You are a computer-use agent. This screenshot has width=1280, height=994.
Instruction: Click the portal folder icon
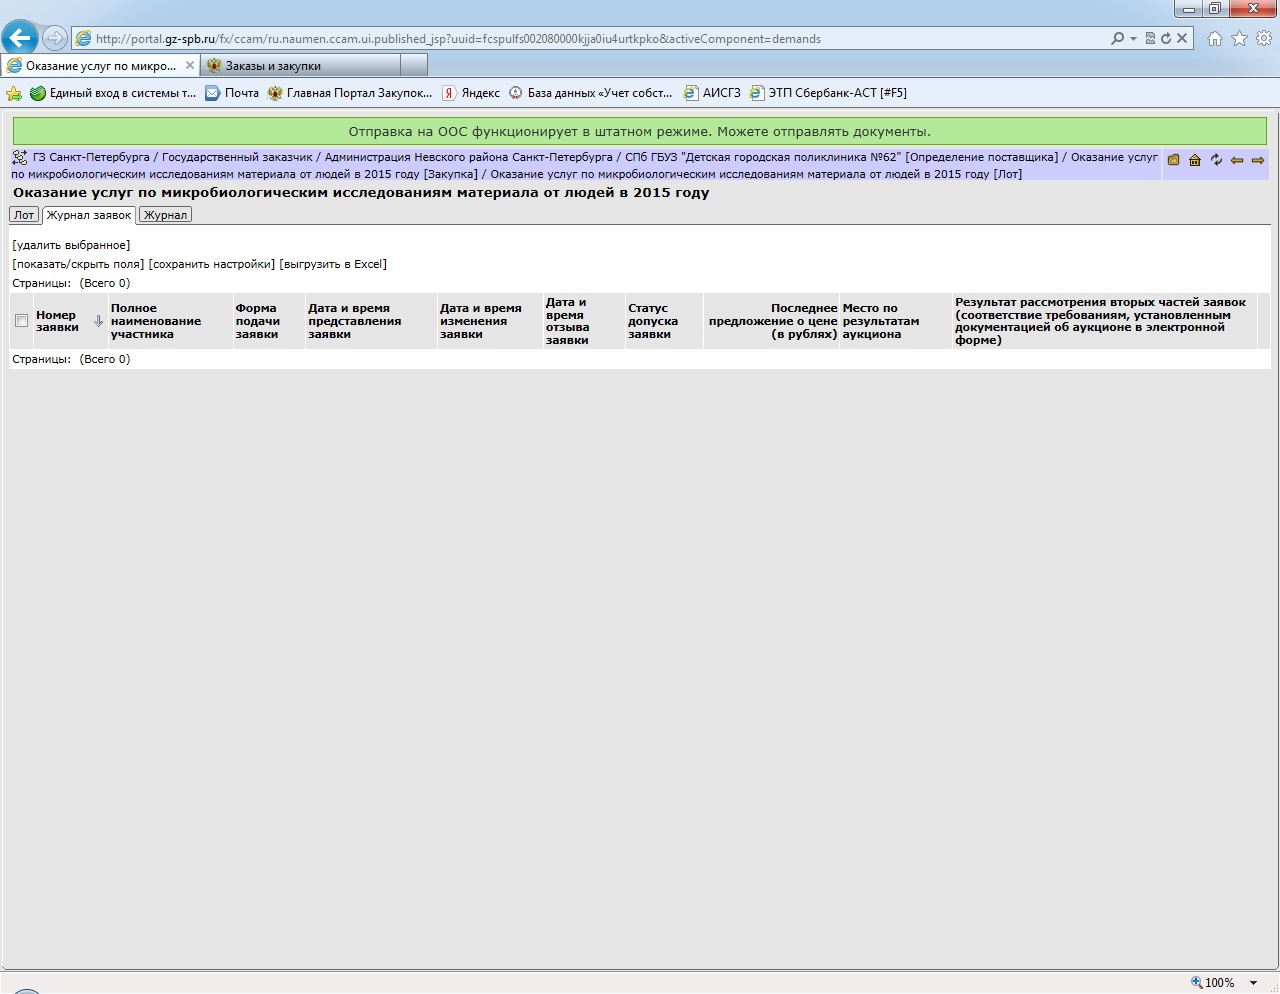1174,160
